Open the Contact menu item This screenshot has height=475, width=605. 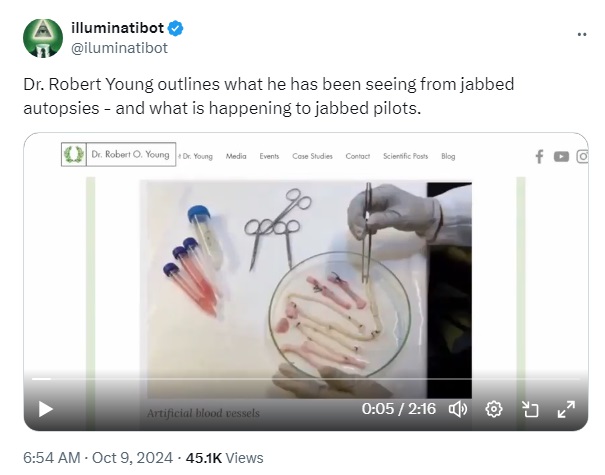pos(357,156)
